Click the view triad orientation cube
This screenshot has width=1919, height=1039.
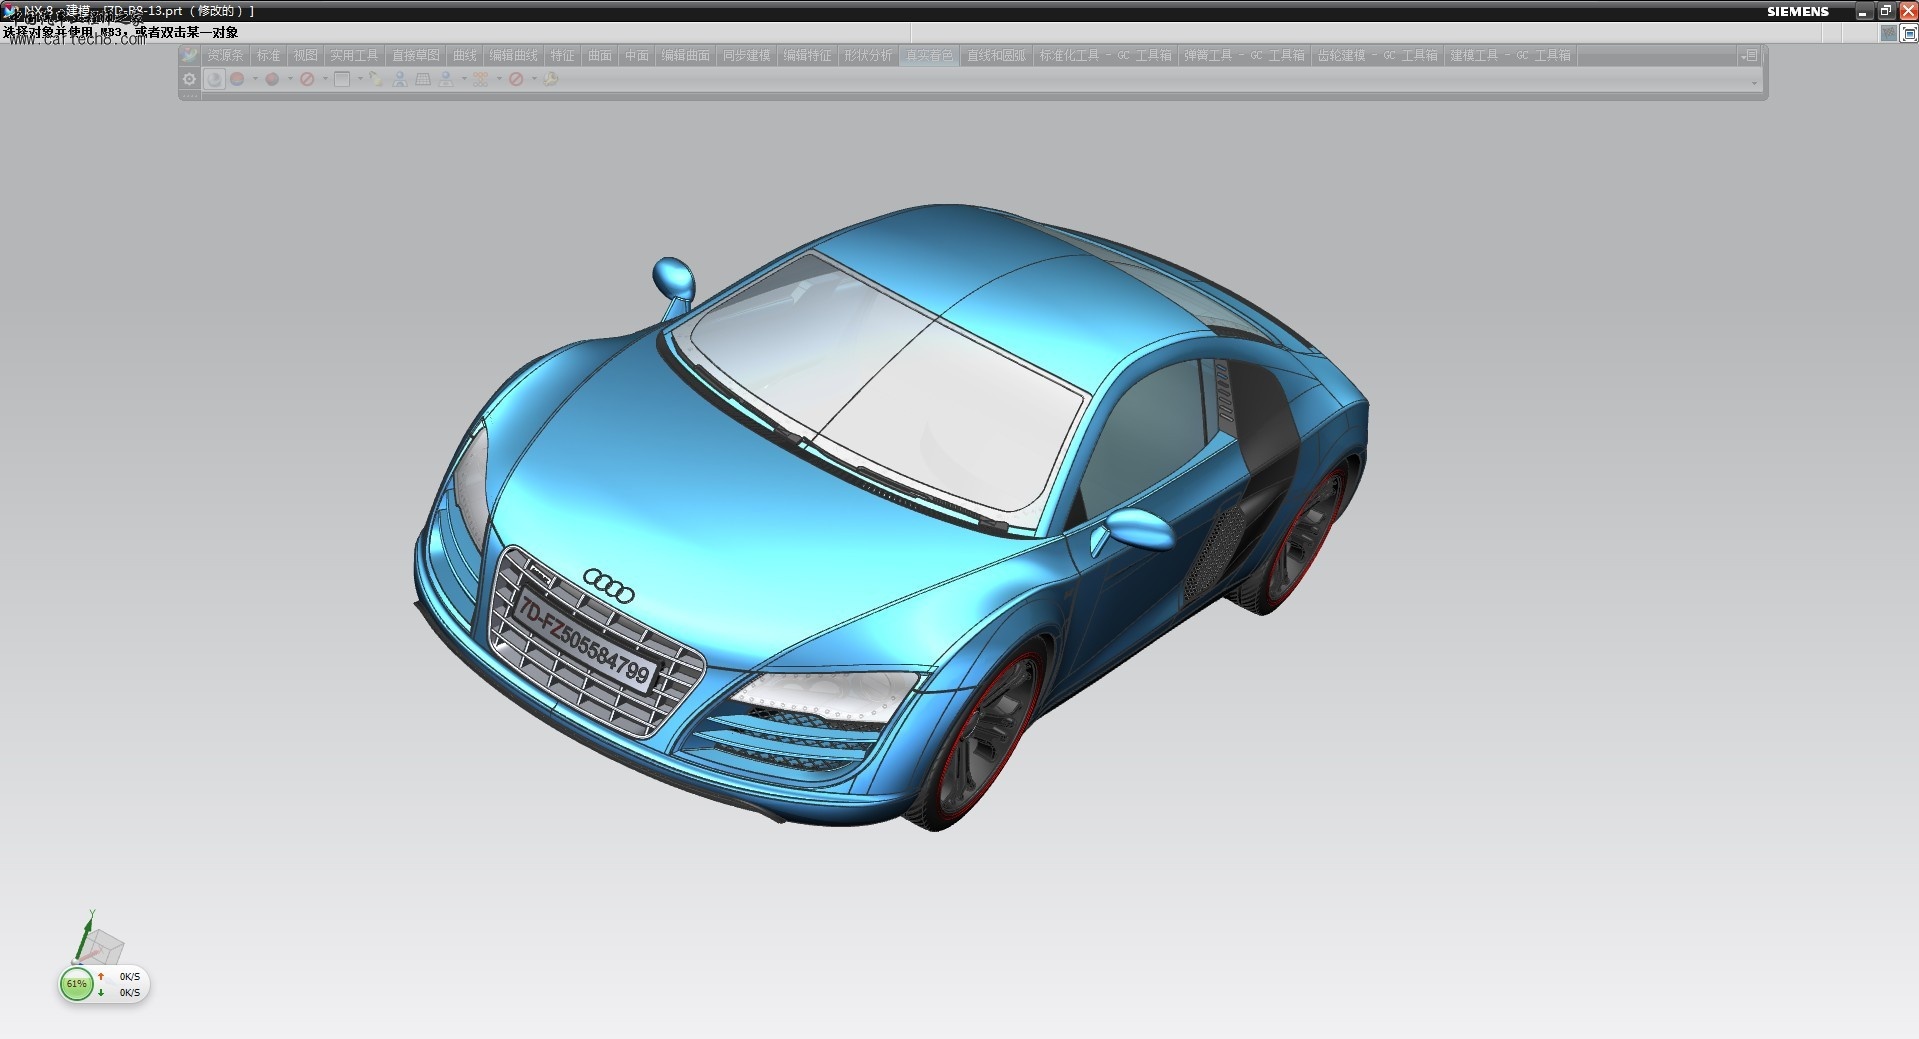pyautogui.click(x=98, y=940)
